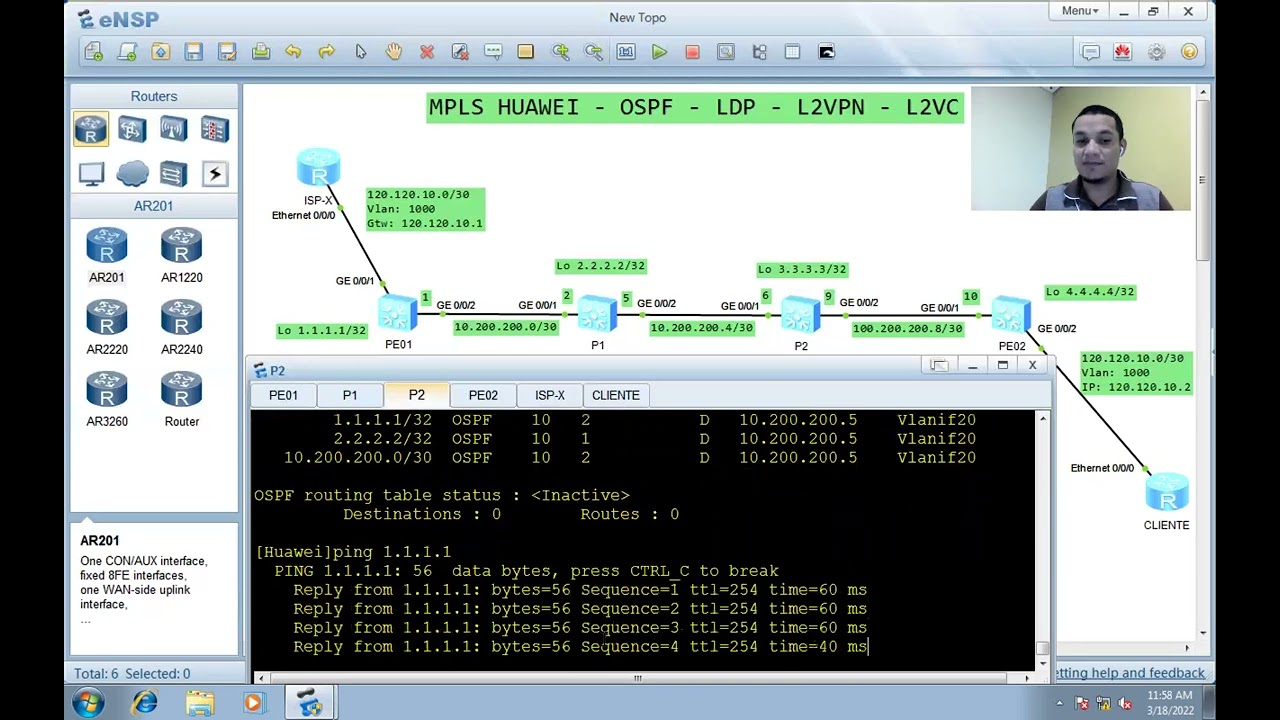Click the Zoom Out magnifier icon

tap(593, 52)
